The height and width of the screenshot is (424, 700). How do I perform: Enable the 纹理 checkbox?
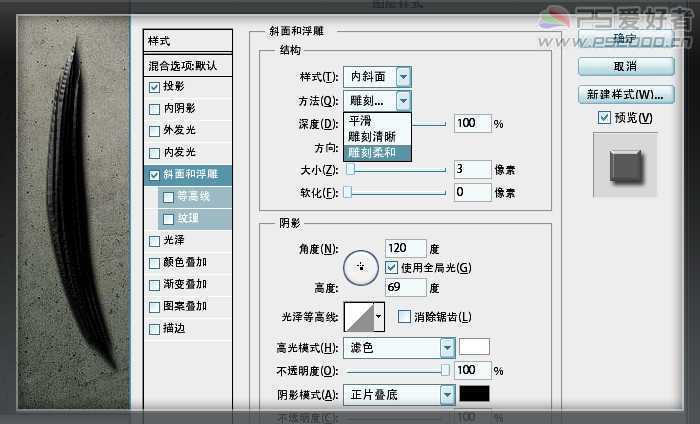pos(168,219)
